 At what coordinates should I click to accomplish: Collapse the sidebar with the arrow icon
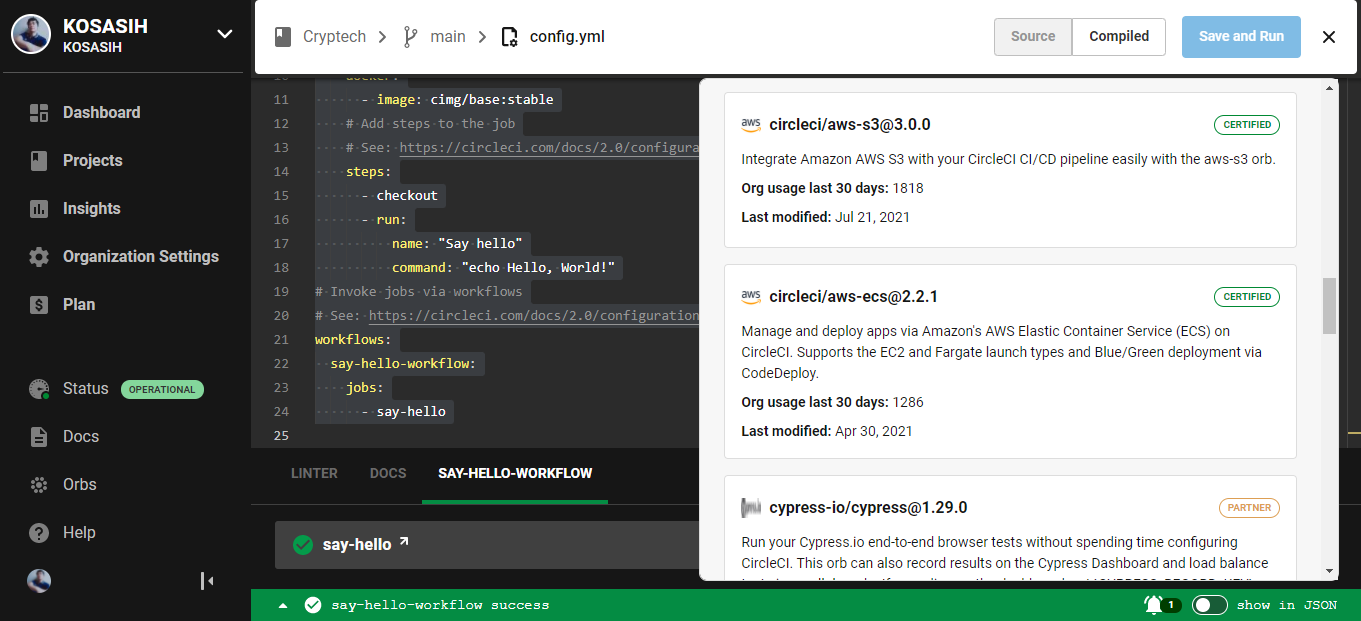point(207,581)
